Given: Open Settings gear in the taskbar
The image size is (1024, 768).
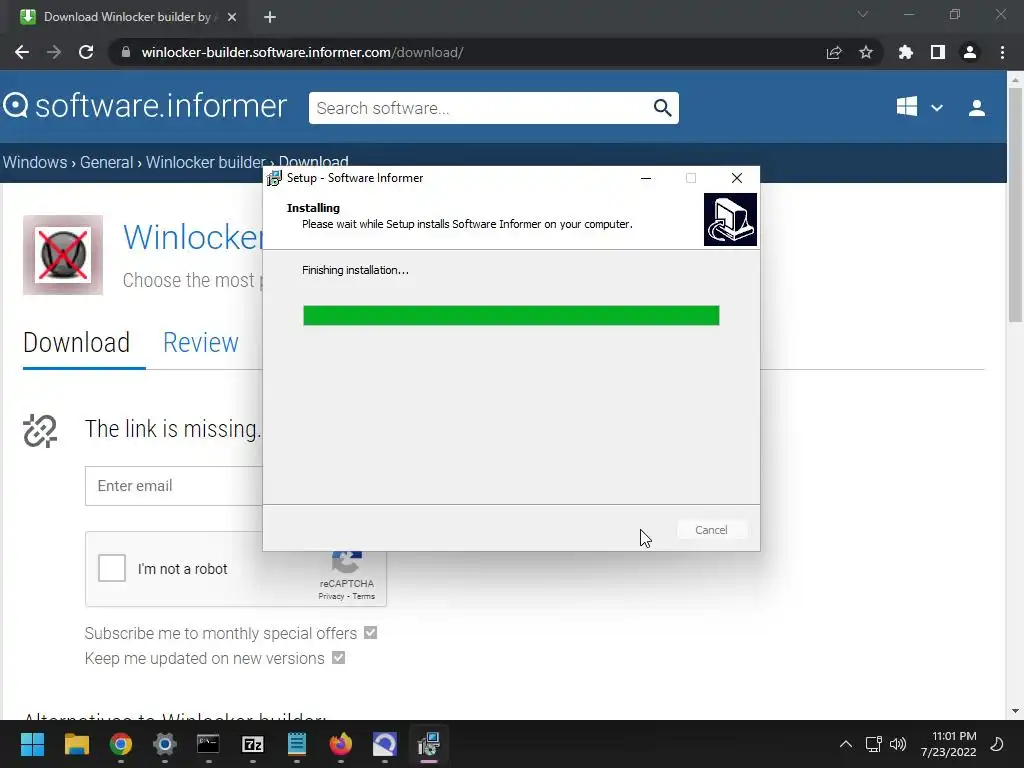Looking at the screenshot, I should 165,744.
